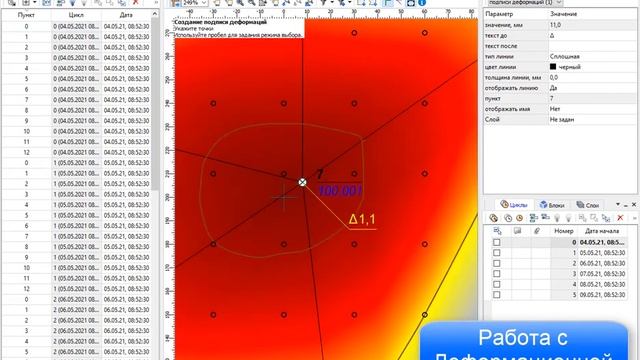640x360 pixels.
Task: Click Создание подписи деформаций hint text
Action: click(220, 22)
